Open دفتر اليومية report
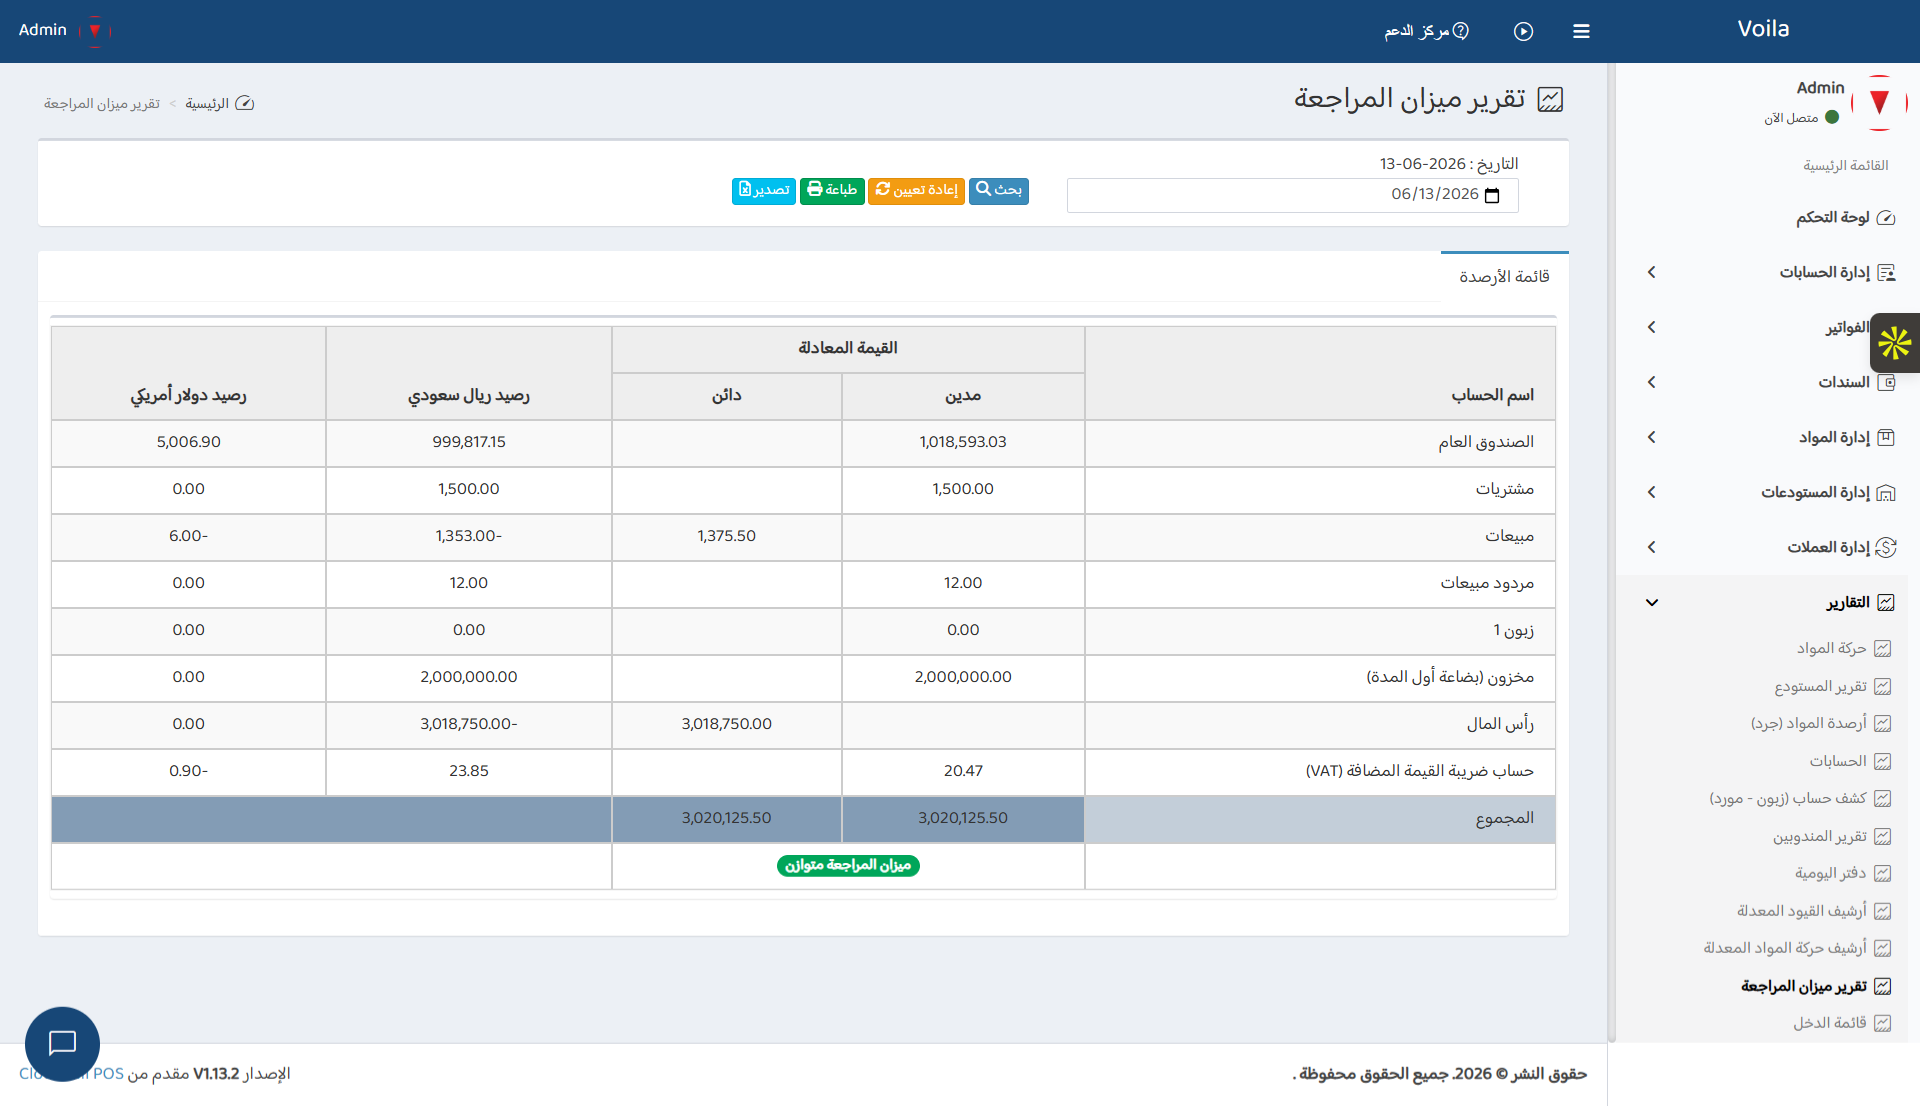Screen dimensions: 1920x1107 [1842, 873]
